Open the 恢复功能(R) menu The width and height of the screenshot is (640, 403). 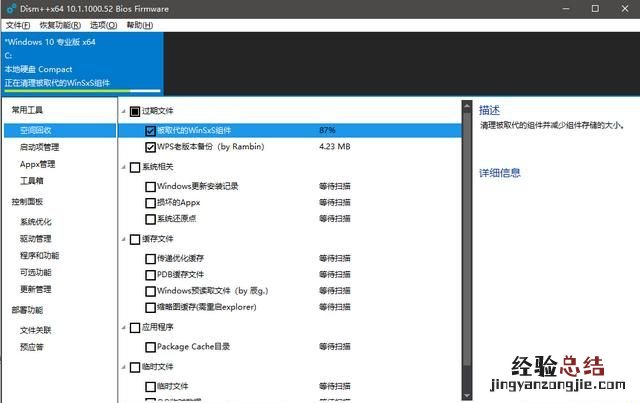(x=60, y=25)
